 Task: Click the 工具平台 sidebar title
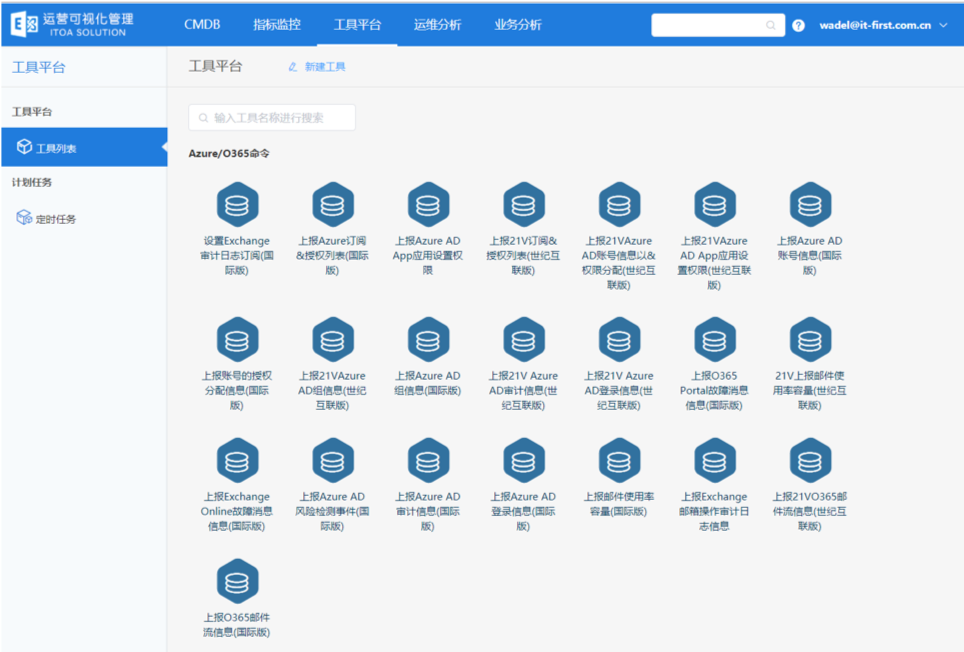(39, 68)
